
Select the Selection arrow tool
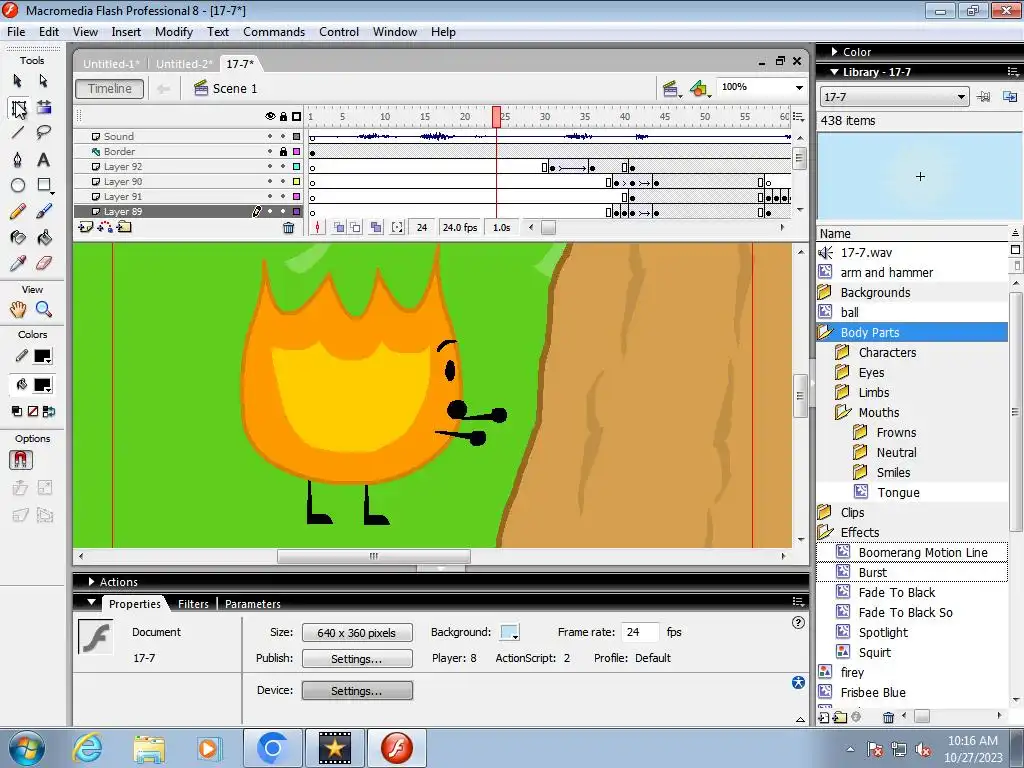[18, 81]
